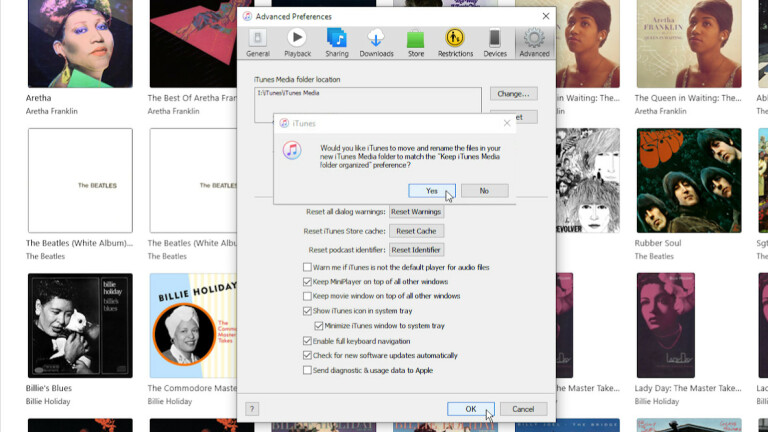Toggle Keep movie window on top checkbox

coord(307,296)
